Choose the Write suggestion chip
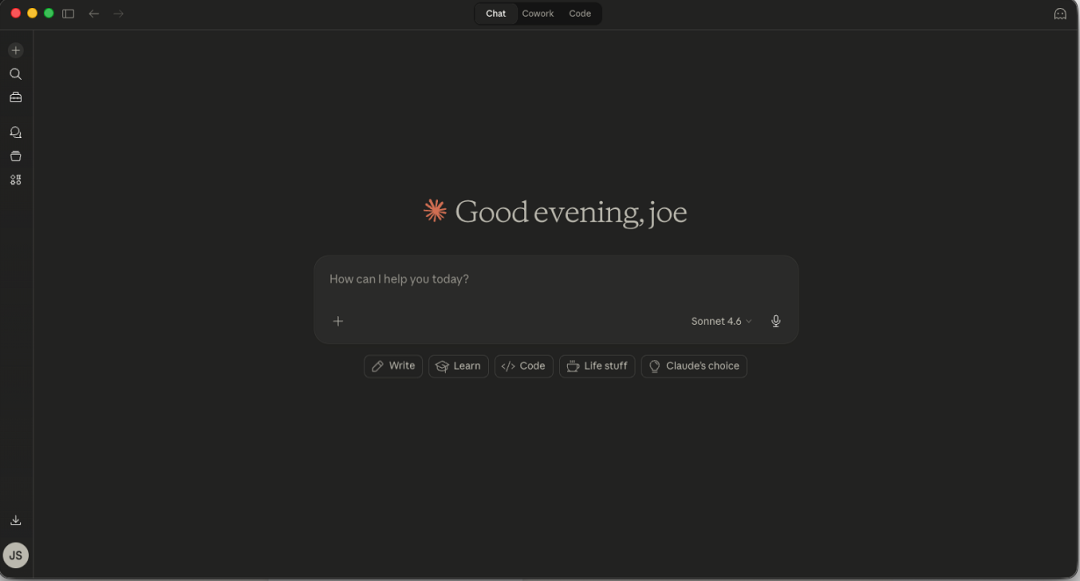This screenshot has height=581, width=1080. (393, 366)
